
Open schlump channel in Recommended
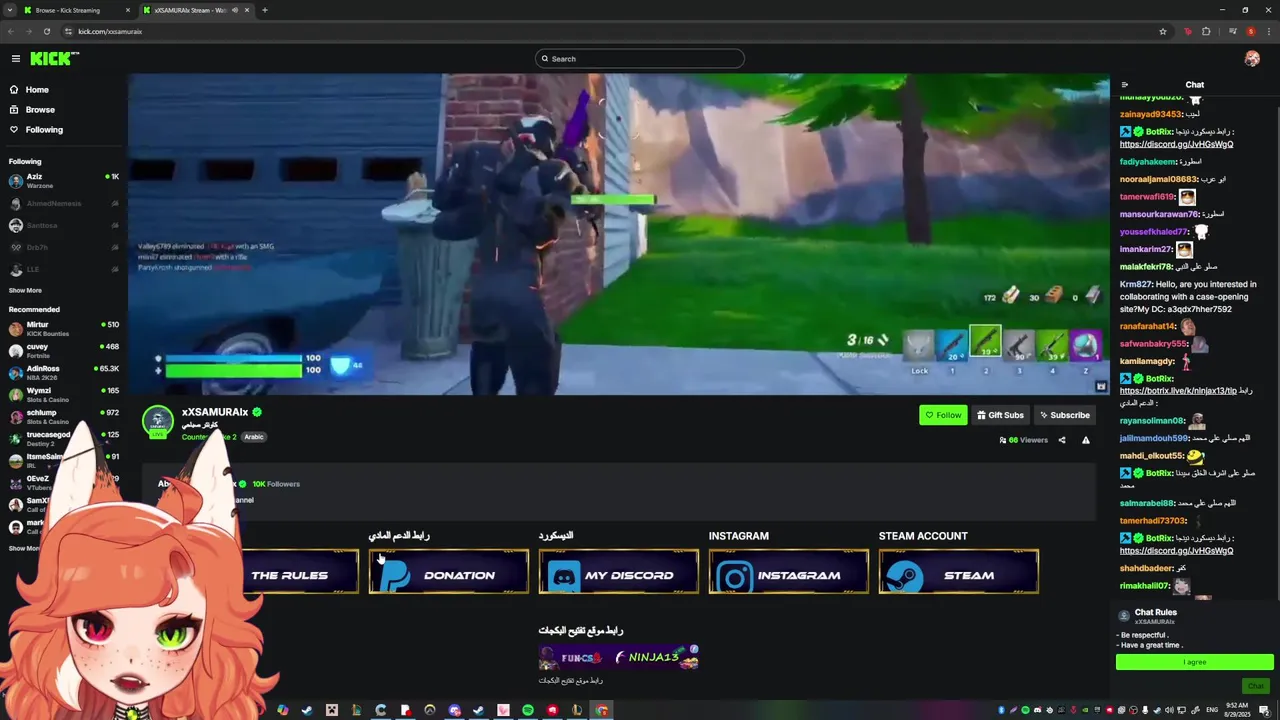64,417
